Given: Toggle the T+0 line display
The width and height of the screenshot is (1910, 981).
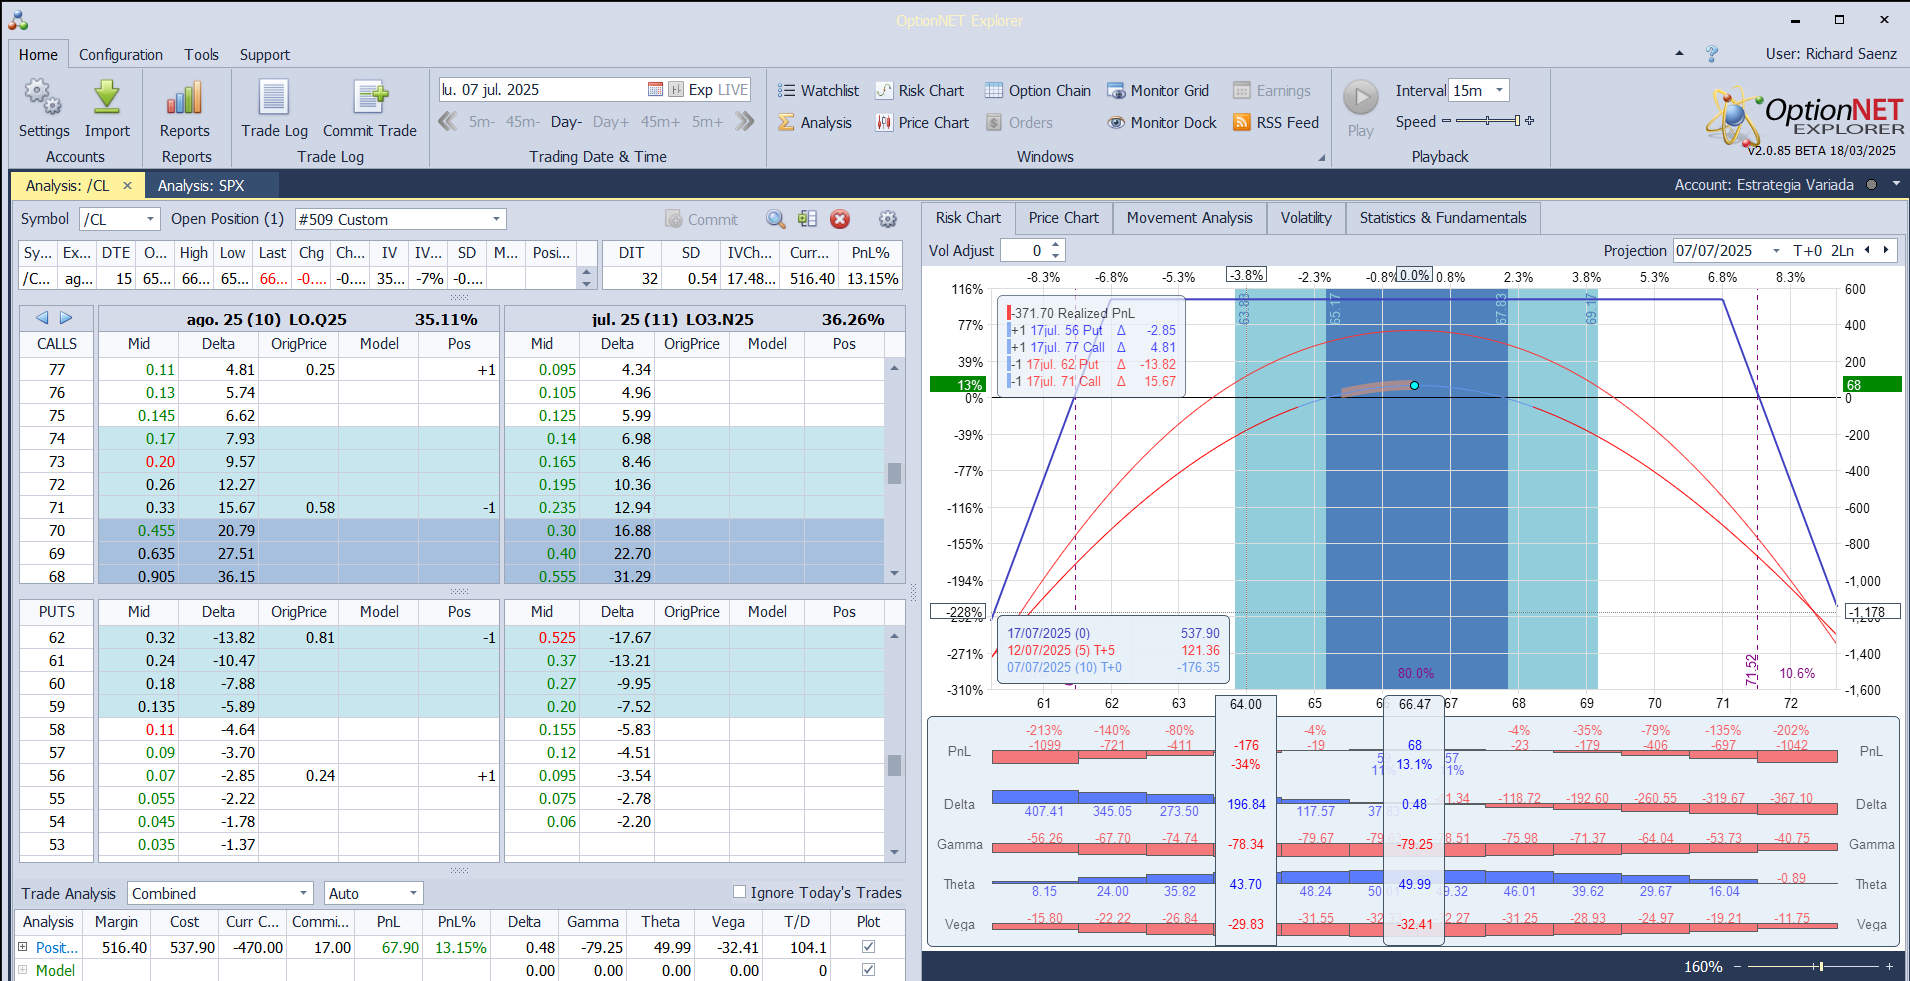Looking at the screenshot, I should pos(1808,251).
